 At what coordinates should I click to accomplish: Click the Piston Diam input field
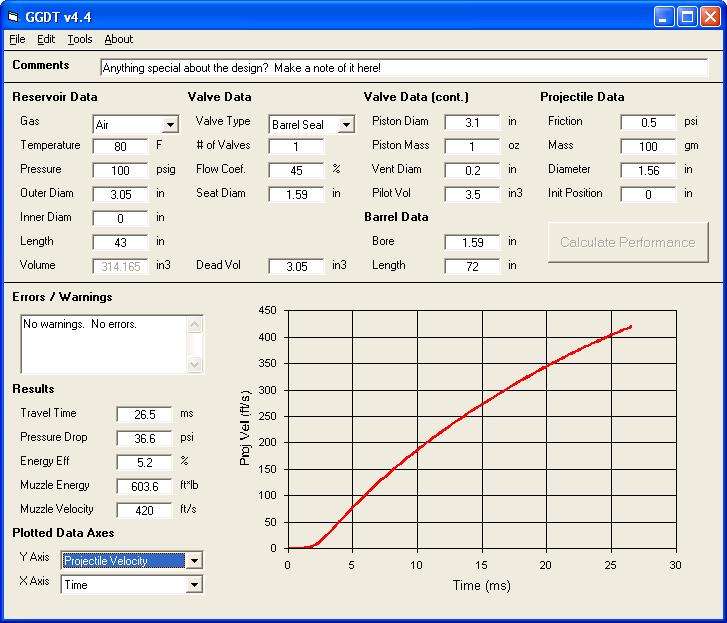472,122
